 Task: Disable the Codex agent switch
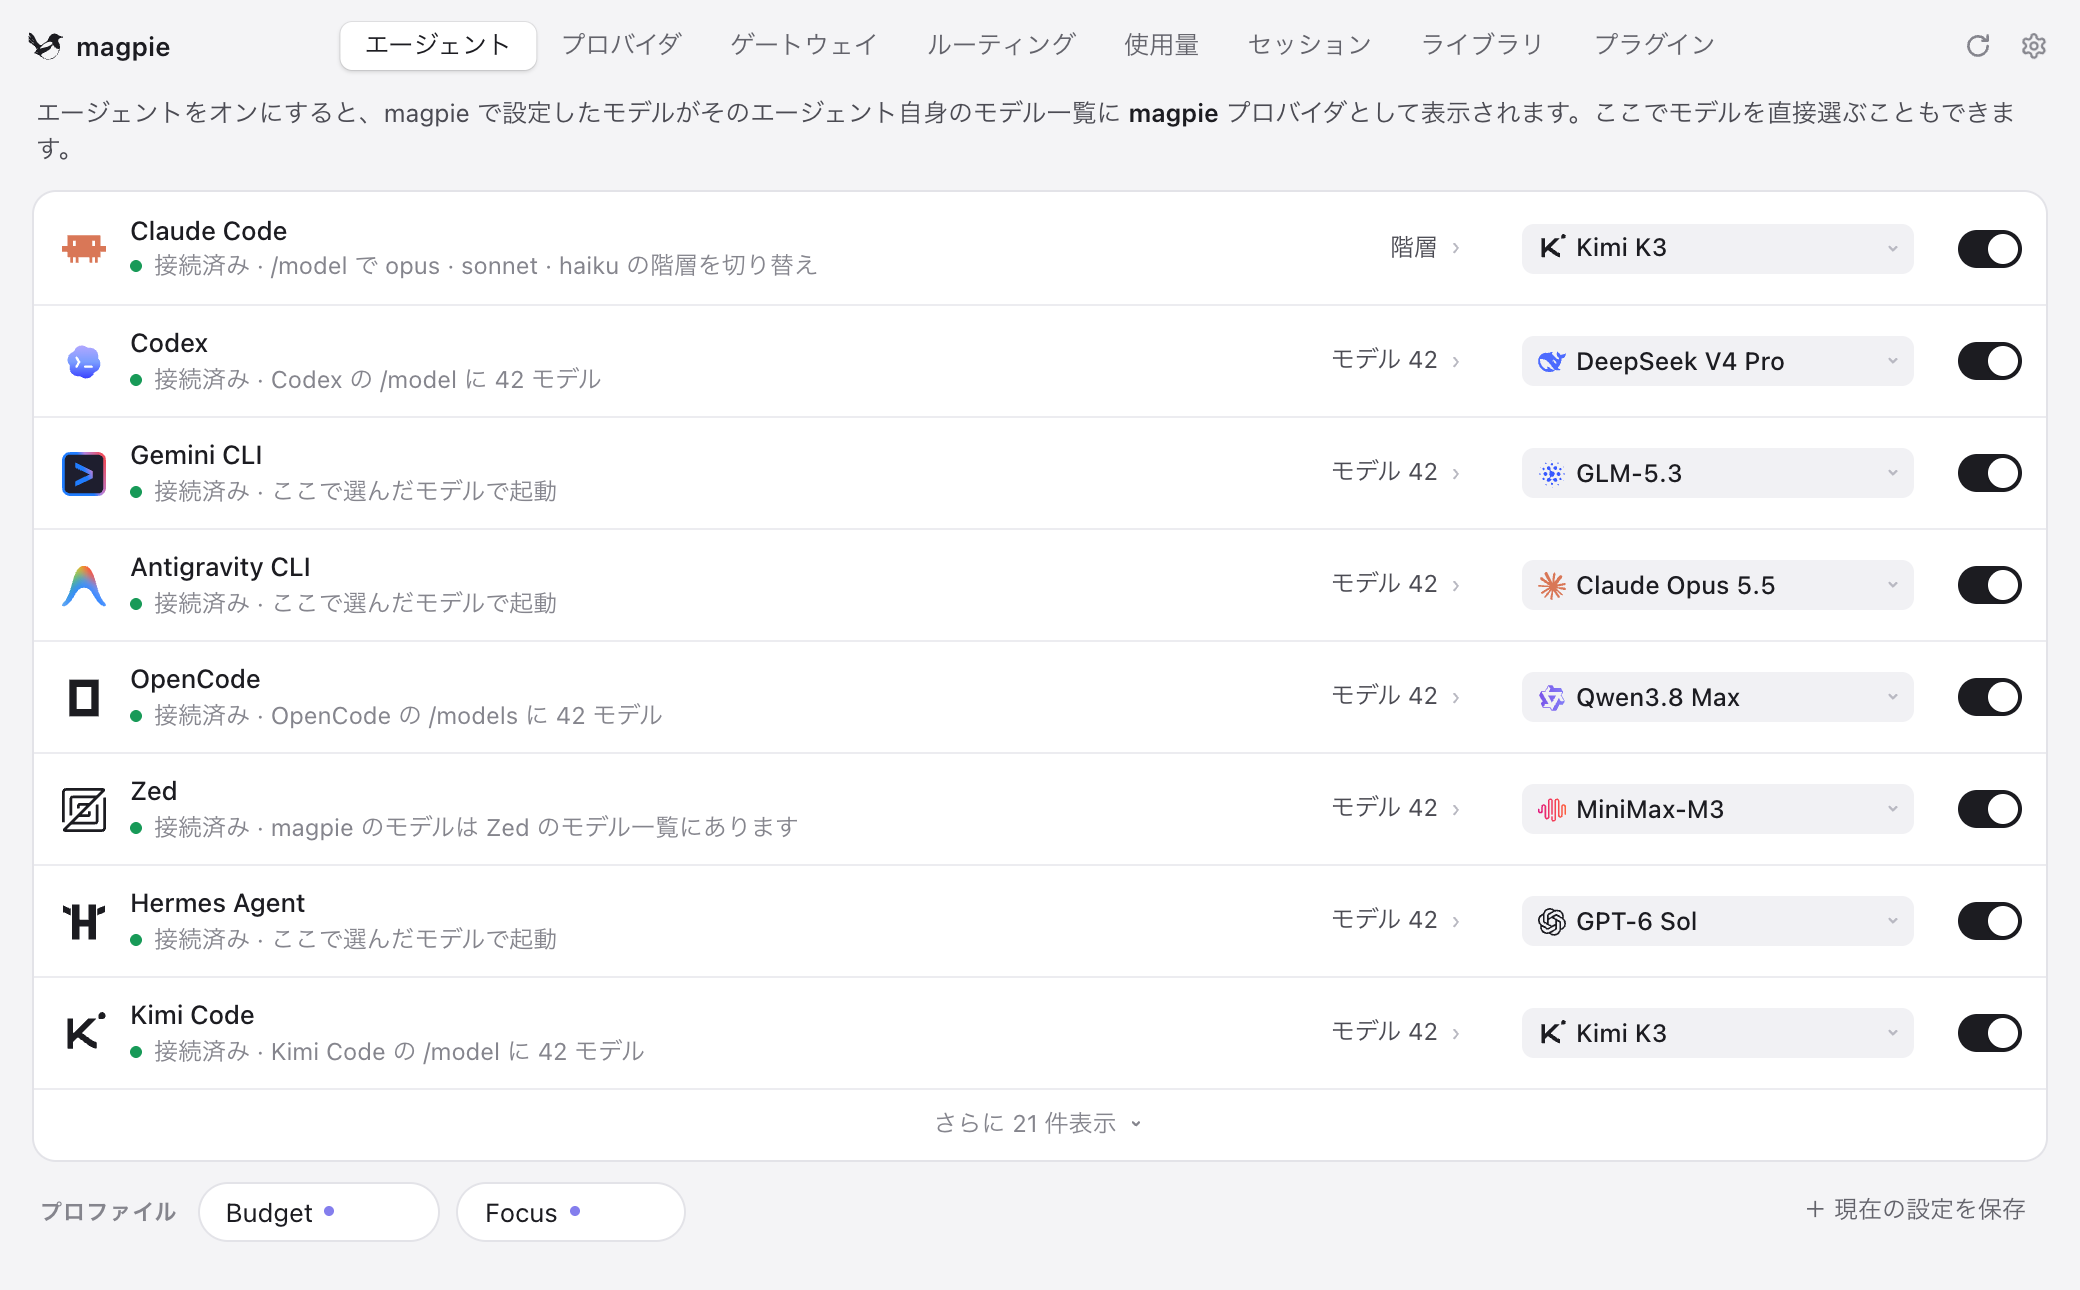[1989, 361]
